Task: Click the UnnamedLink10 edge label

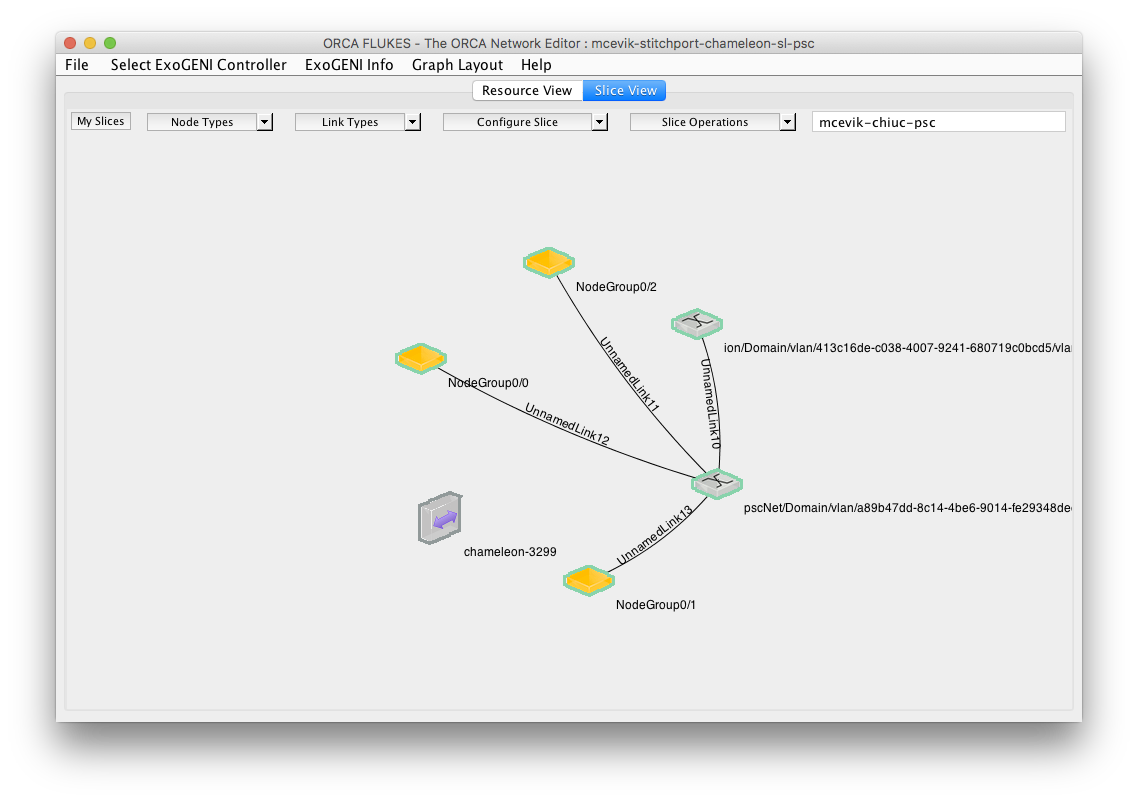Action: pos(711,404)
